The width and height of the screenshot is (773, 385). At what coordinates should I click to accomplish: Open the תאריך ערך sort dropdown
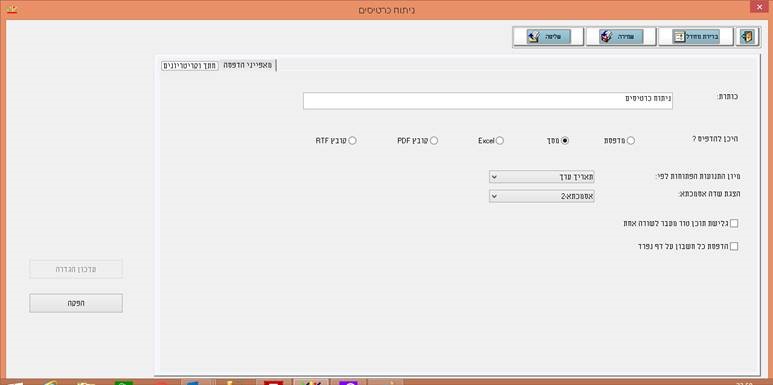point(541,177)
